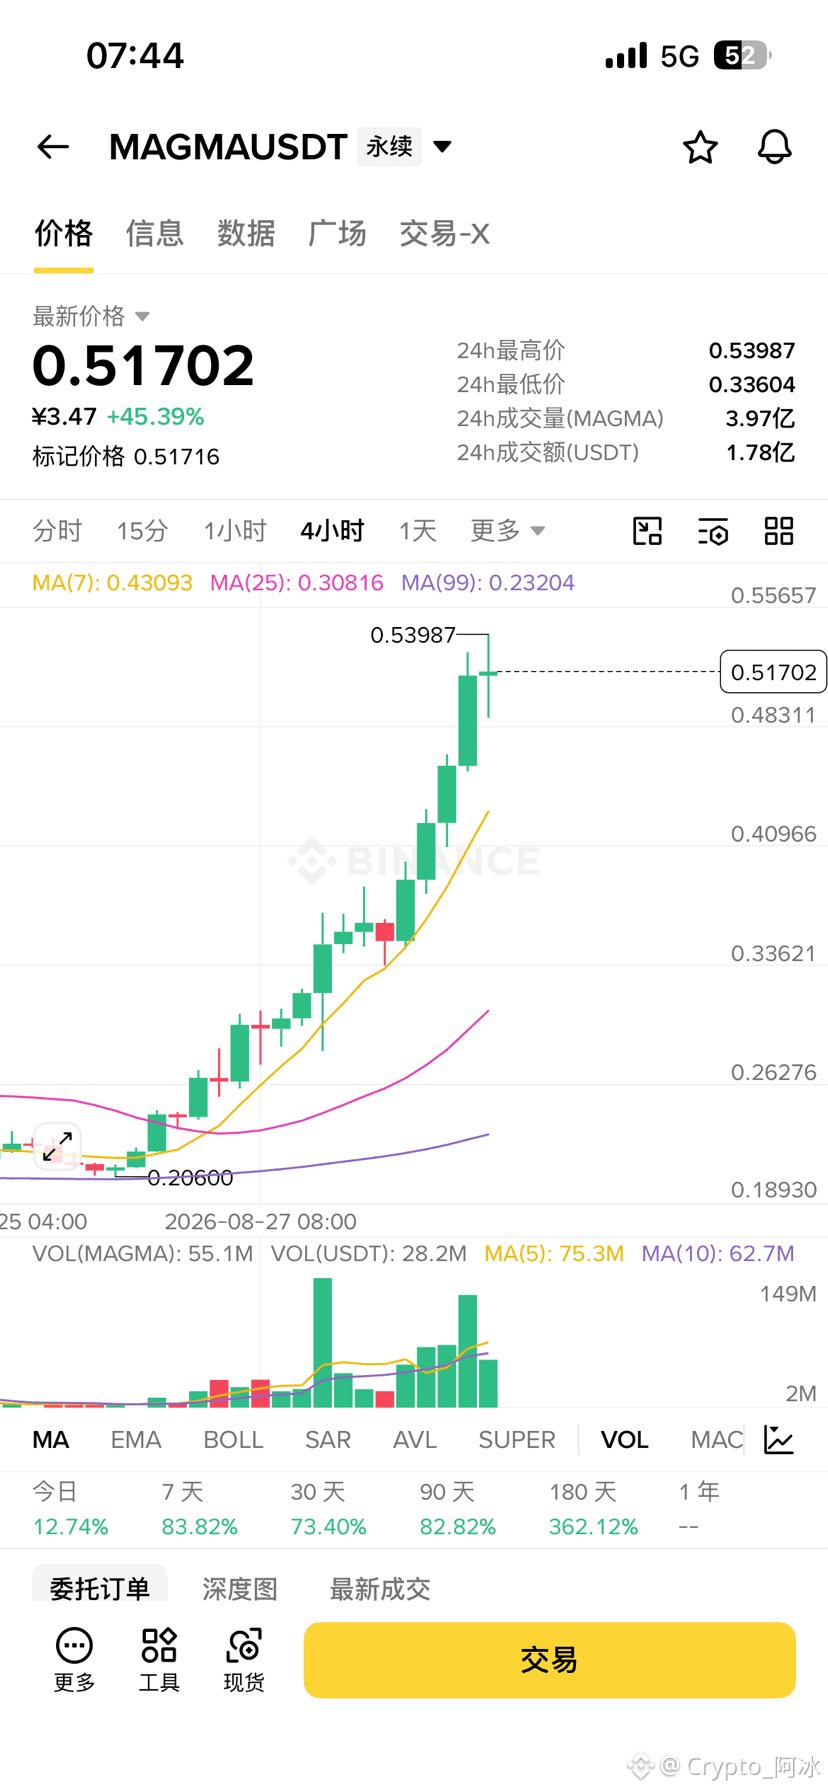Tap the 标记价格 0.51716 text
Viewport: 828px width, 1792px height.
pyautogui.click(x=126, y=457)
